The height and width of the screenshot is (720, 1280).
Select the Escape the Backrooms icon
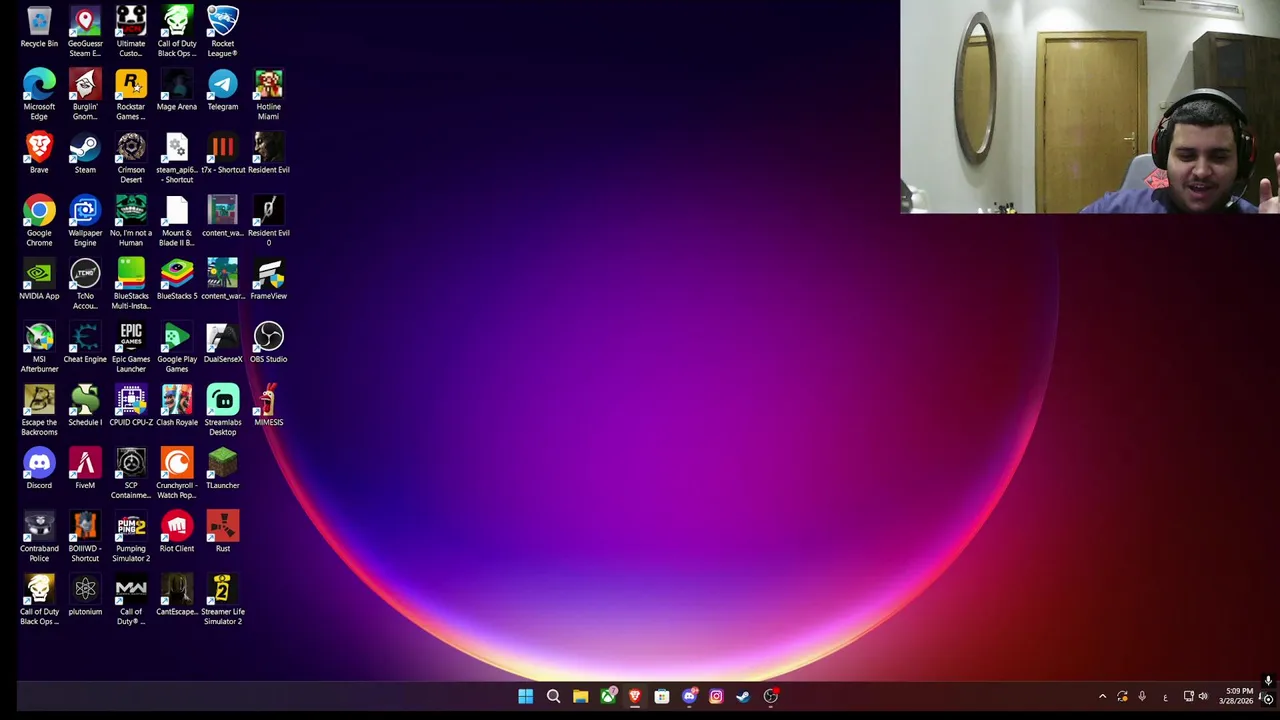(39, 409)
